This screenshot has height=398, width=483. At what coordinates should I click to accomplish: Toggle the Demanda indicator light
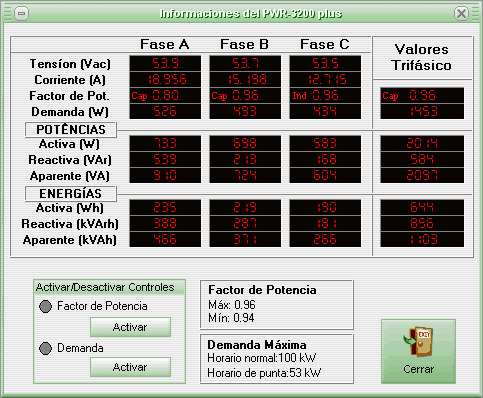[45, 348]
